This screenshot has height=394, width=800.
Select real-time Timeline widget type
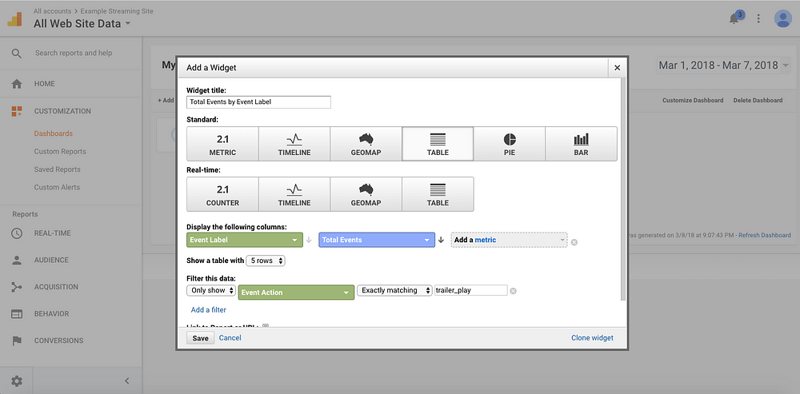(294, 194)
